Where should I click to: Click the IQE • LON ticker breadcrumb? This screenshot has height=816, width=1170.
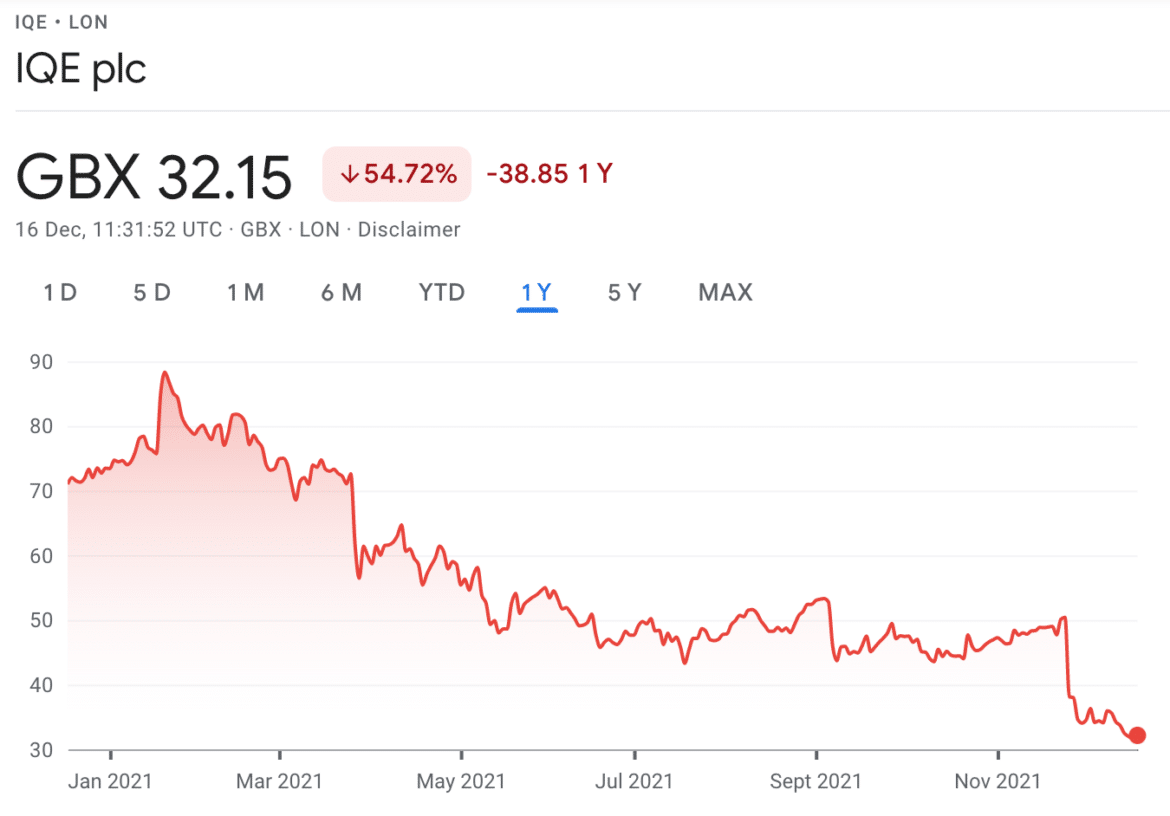61,21
